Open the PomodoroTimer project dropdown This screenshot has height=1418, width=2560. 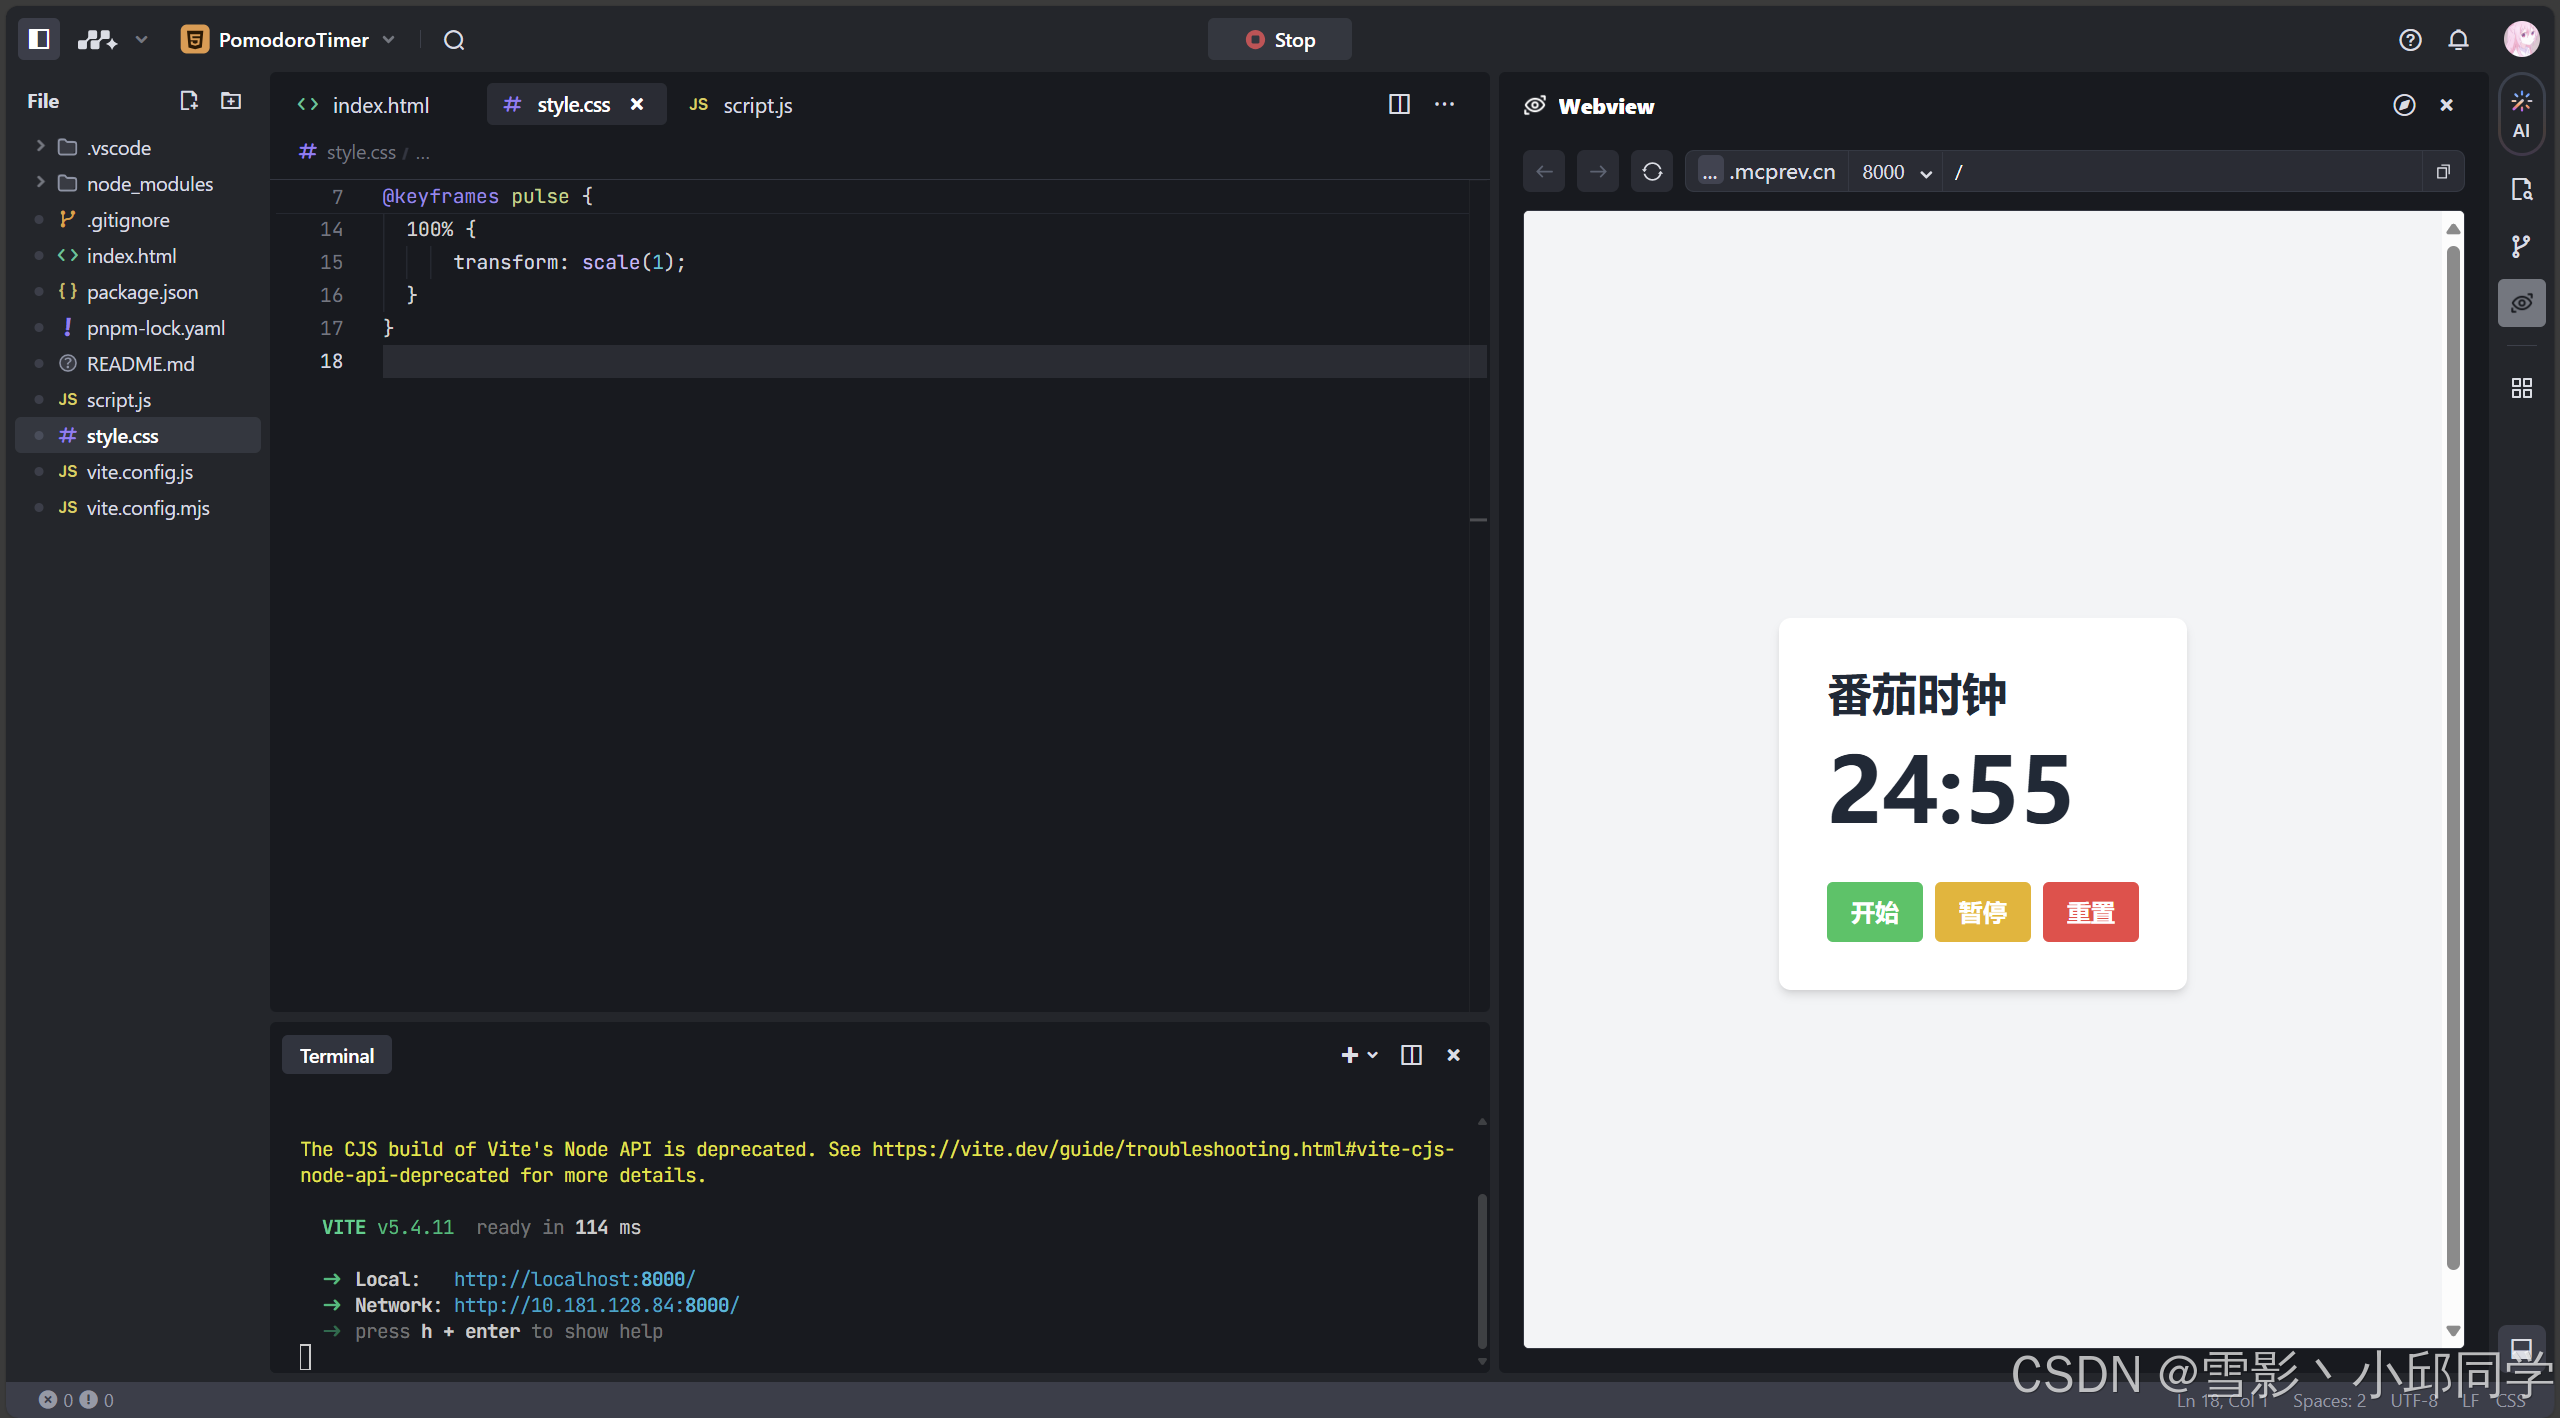pyautogui.click(x=290, y=40)
